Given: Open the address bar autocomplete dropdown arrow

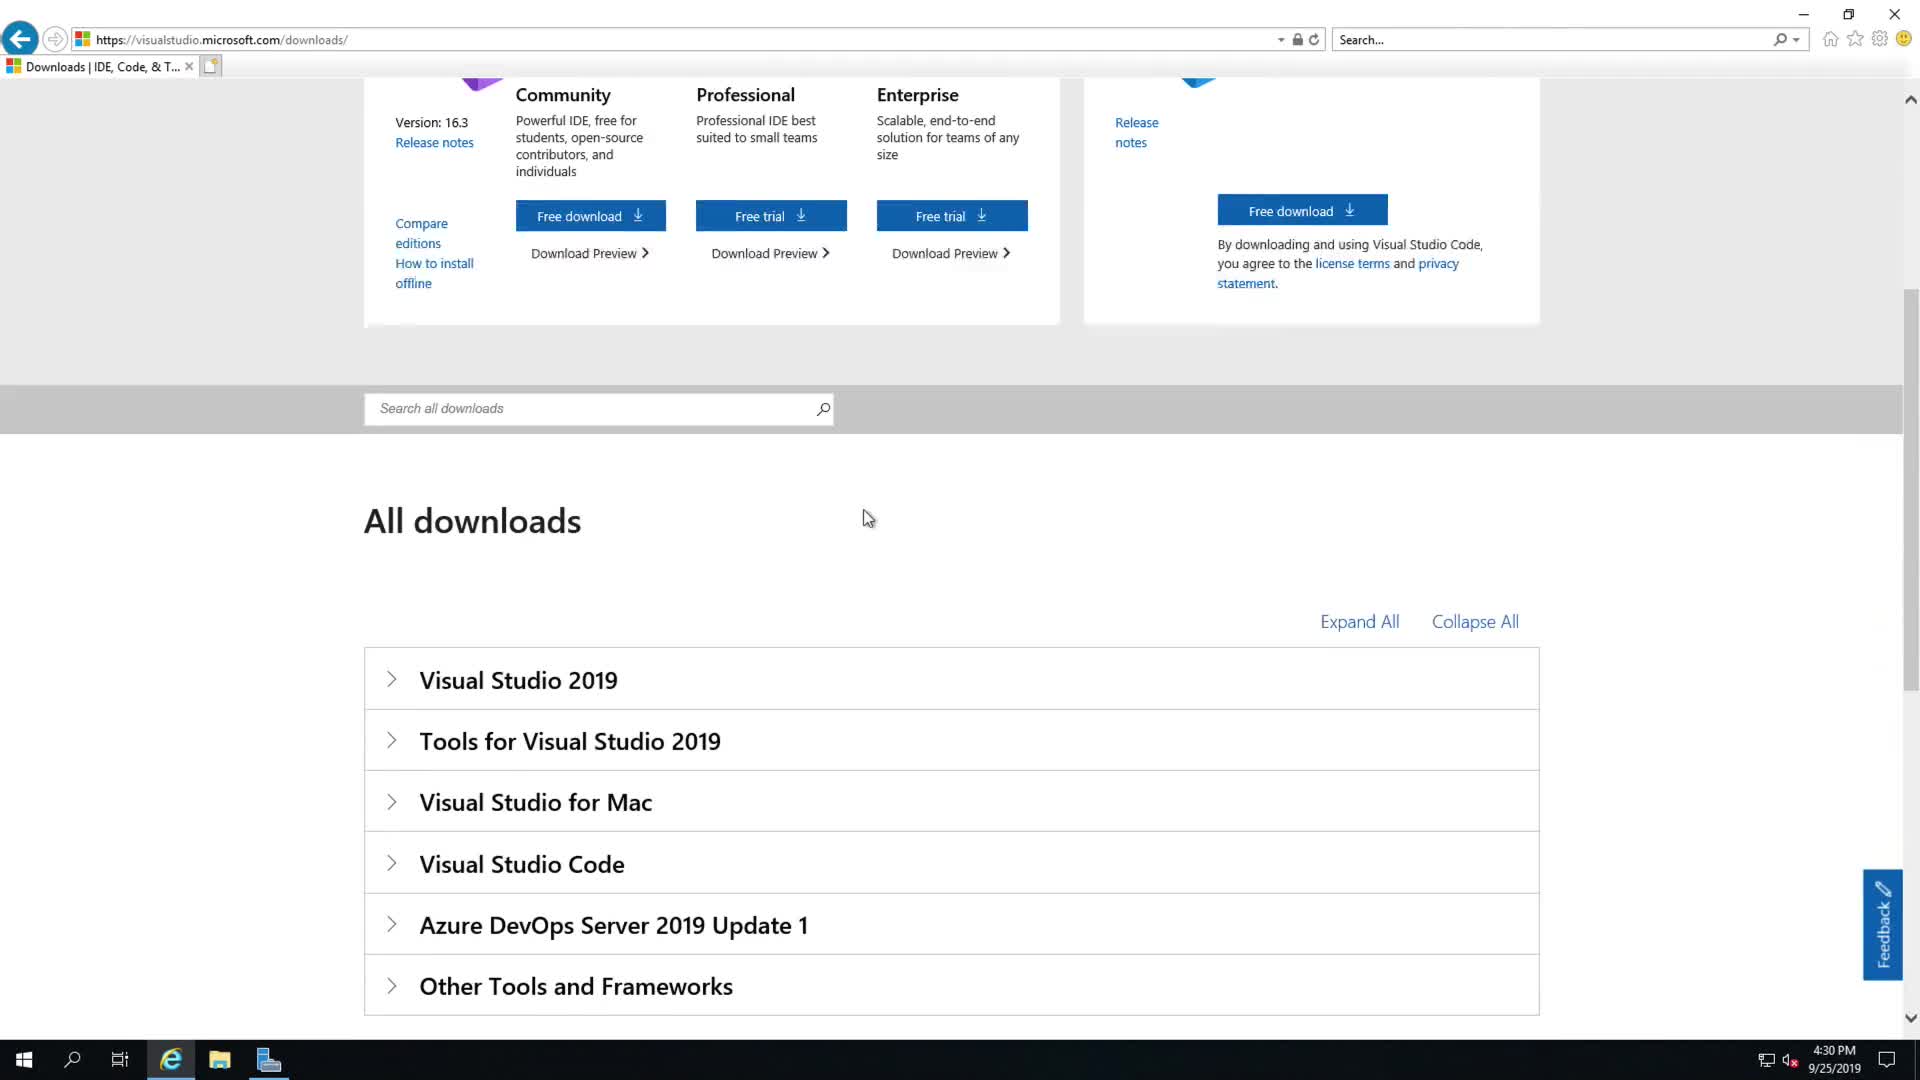Looking at the screenshot, I should pos(1281,40).
